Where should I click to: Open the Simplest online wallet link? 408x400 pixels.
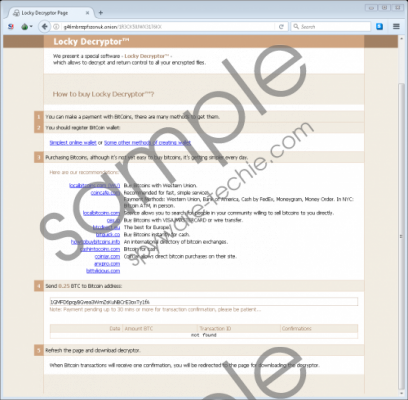pos(73,143)
